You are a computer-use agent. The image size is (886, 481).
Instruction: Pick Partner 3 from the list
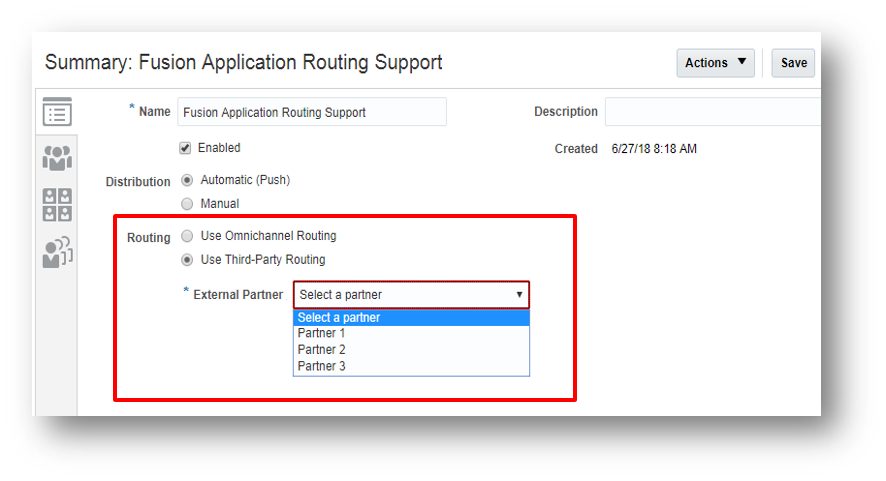(x=411, y=366)
